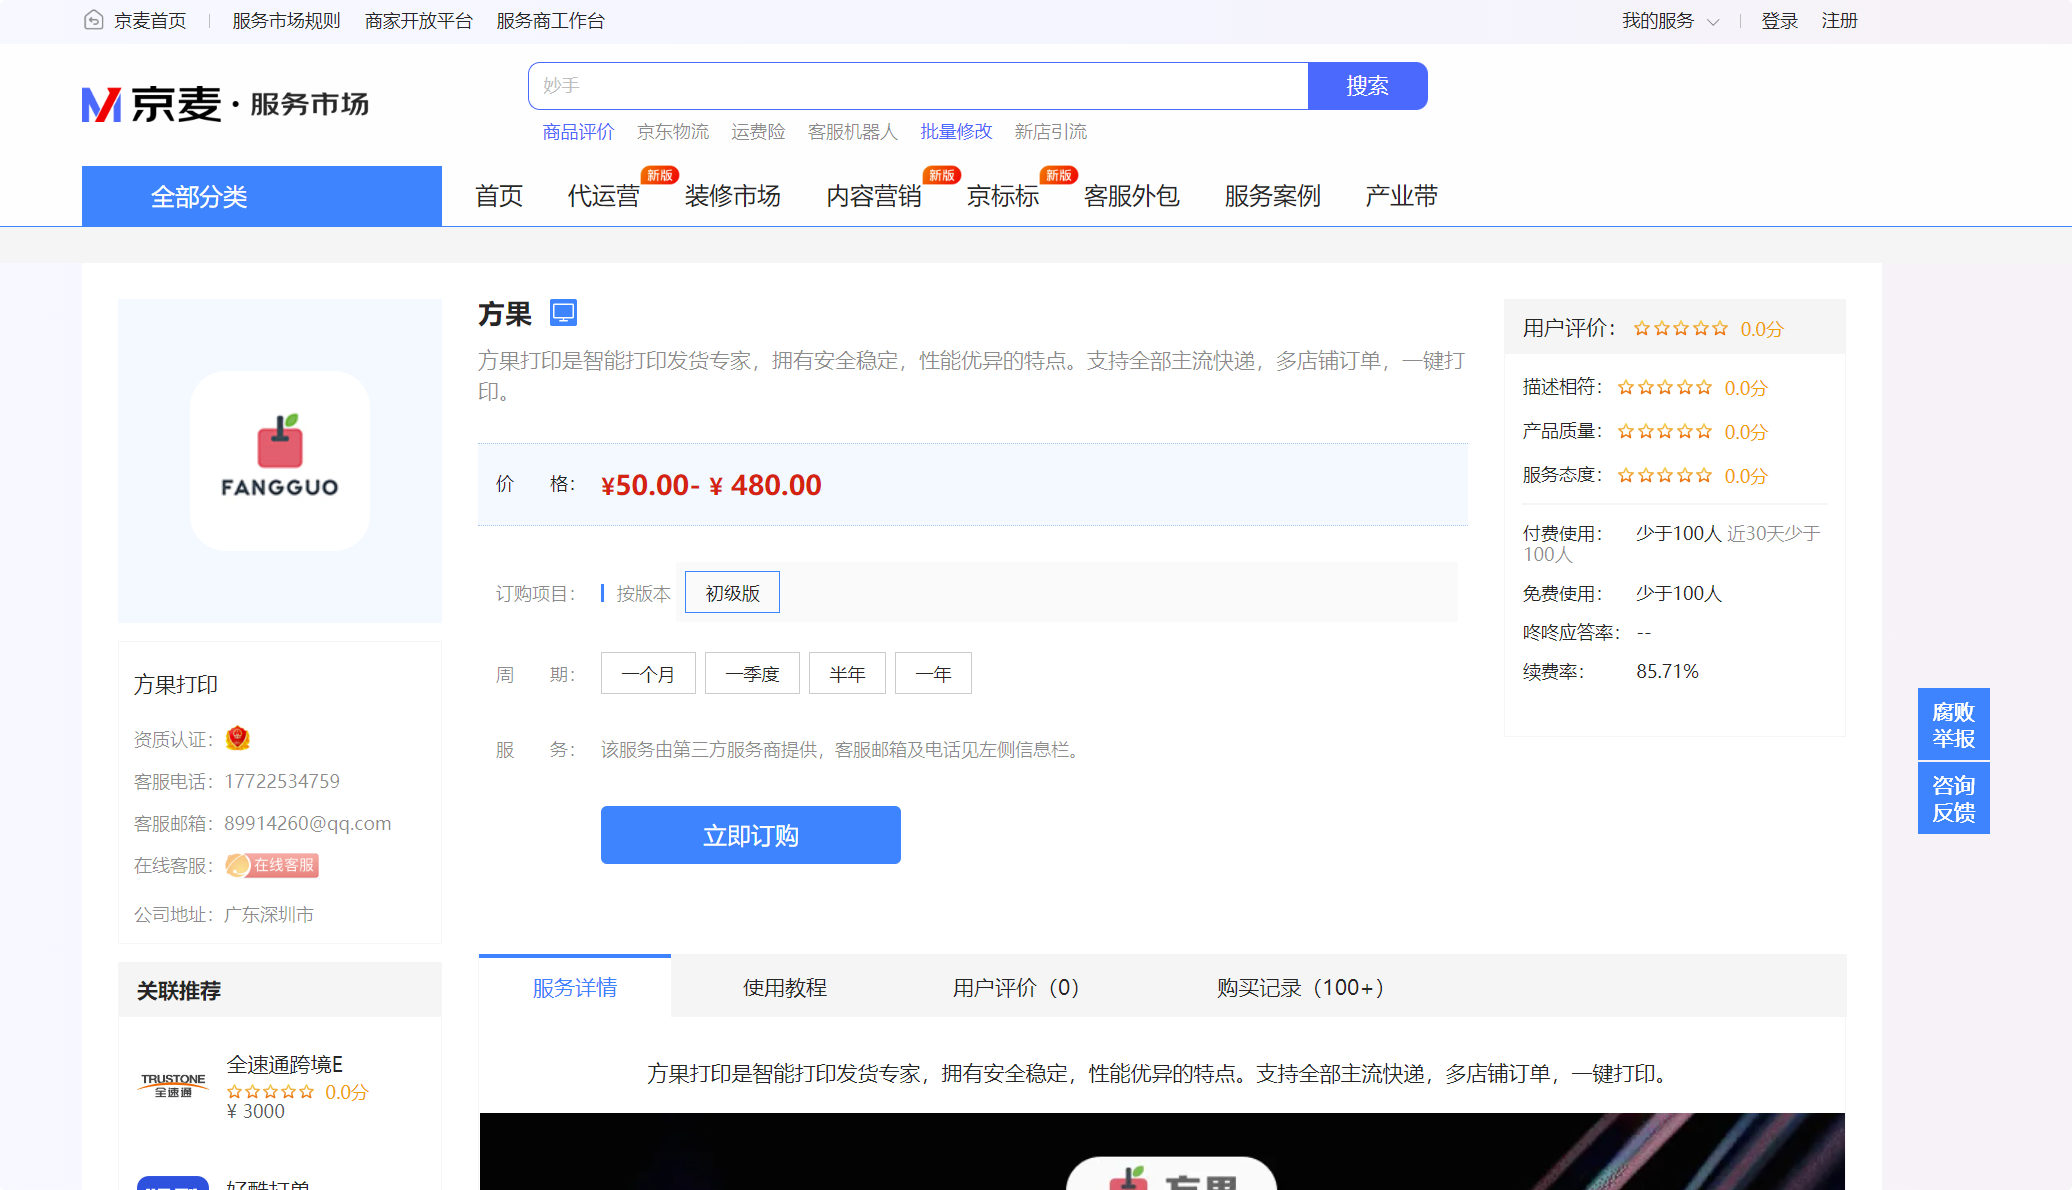The image size is (2072, 1190).
Task: Choose the 一年 subscription period
Action: tap(933, 674)
